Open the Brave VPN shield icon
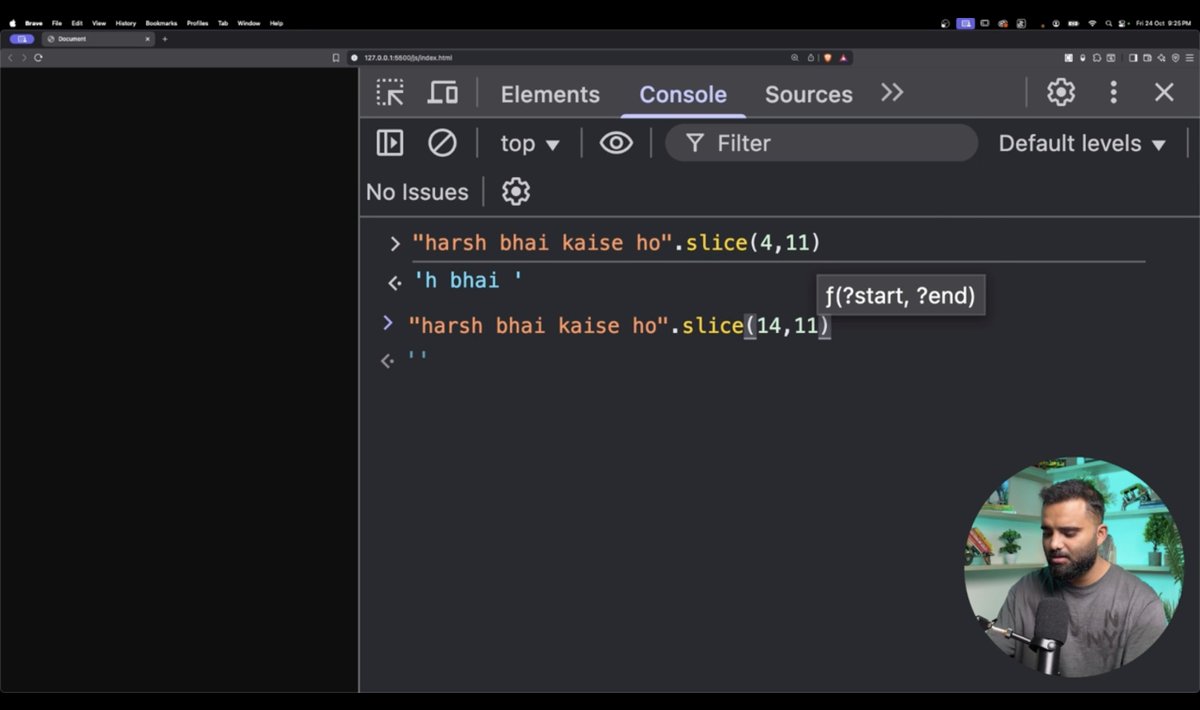The height and width of the screenshot is (710, 1200). coord(1175,58)
